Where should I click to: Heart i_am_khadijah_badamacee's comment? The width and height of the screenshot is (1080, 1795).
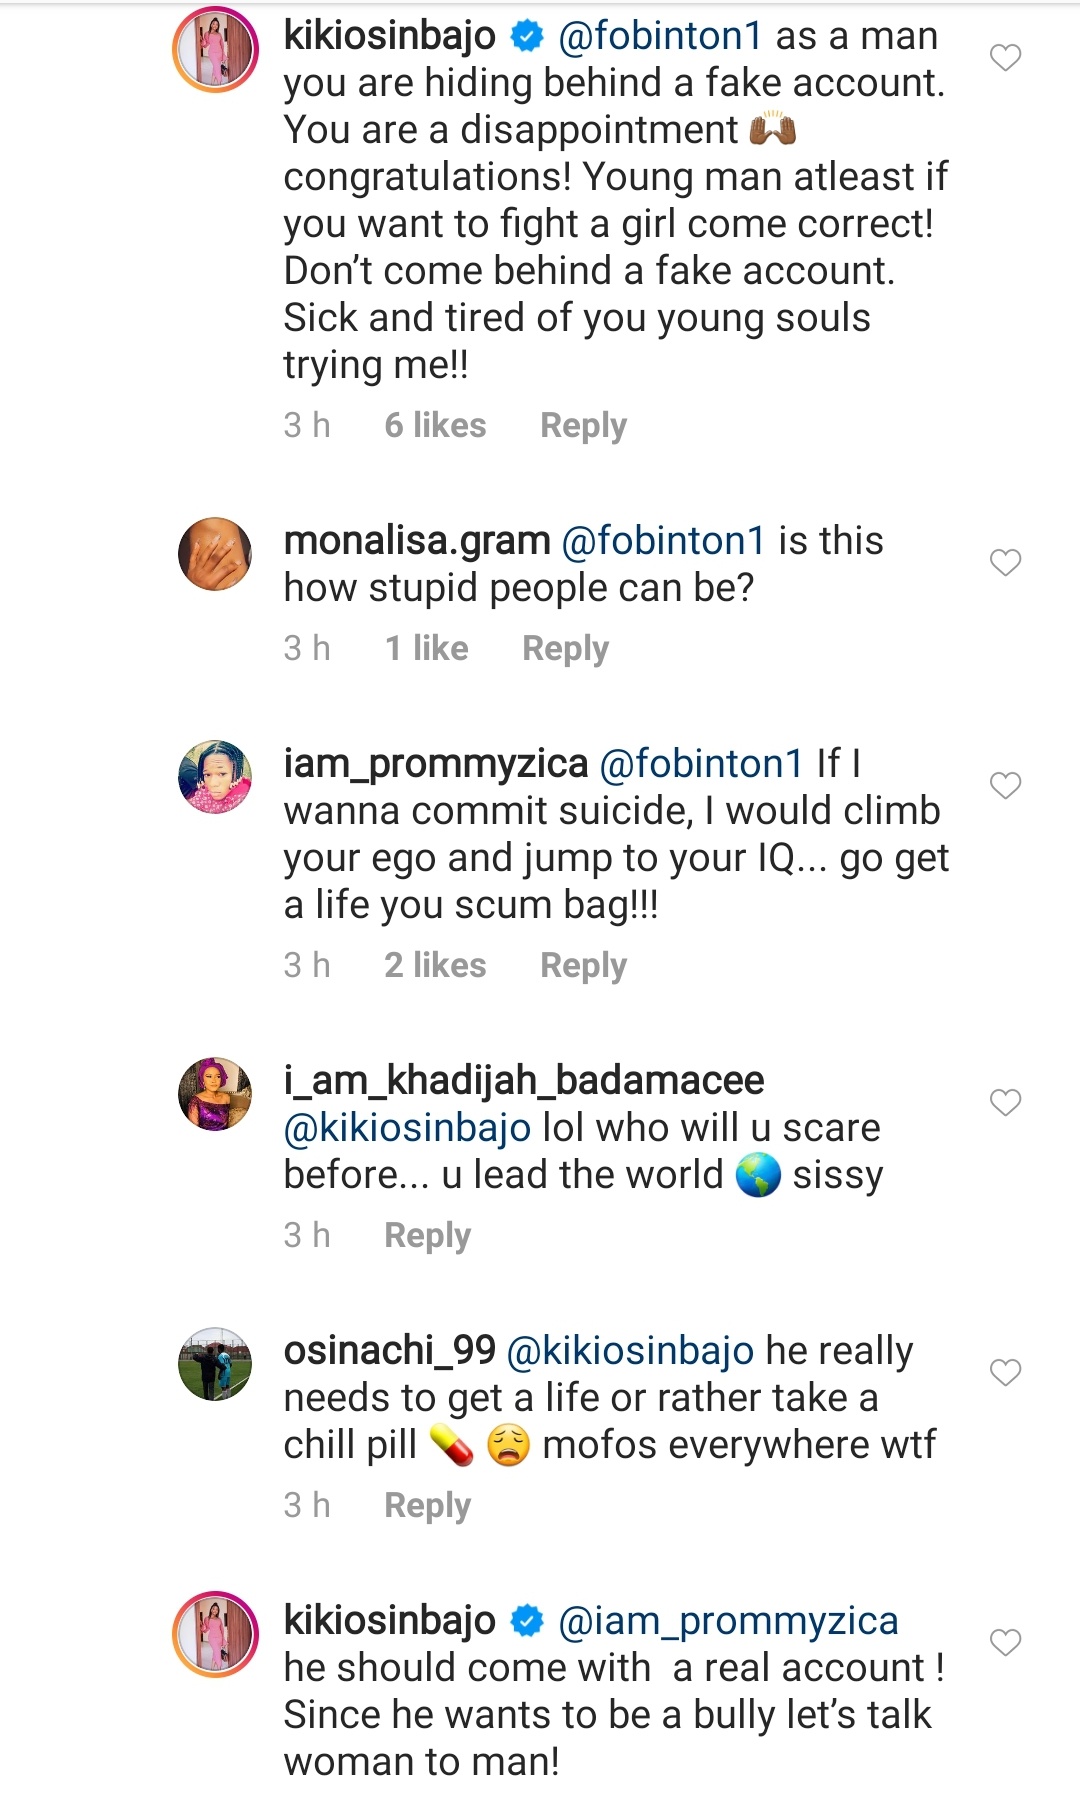[1005, 1102]
